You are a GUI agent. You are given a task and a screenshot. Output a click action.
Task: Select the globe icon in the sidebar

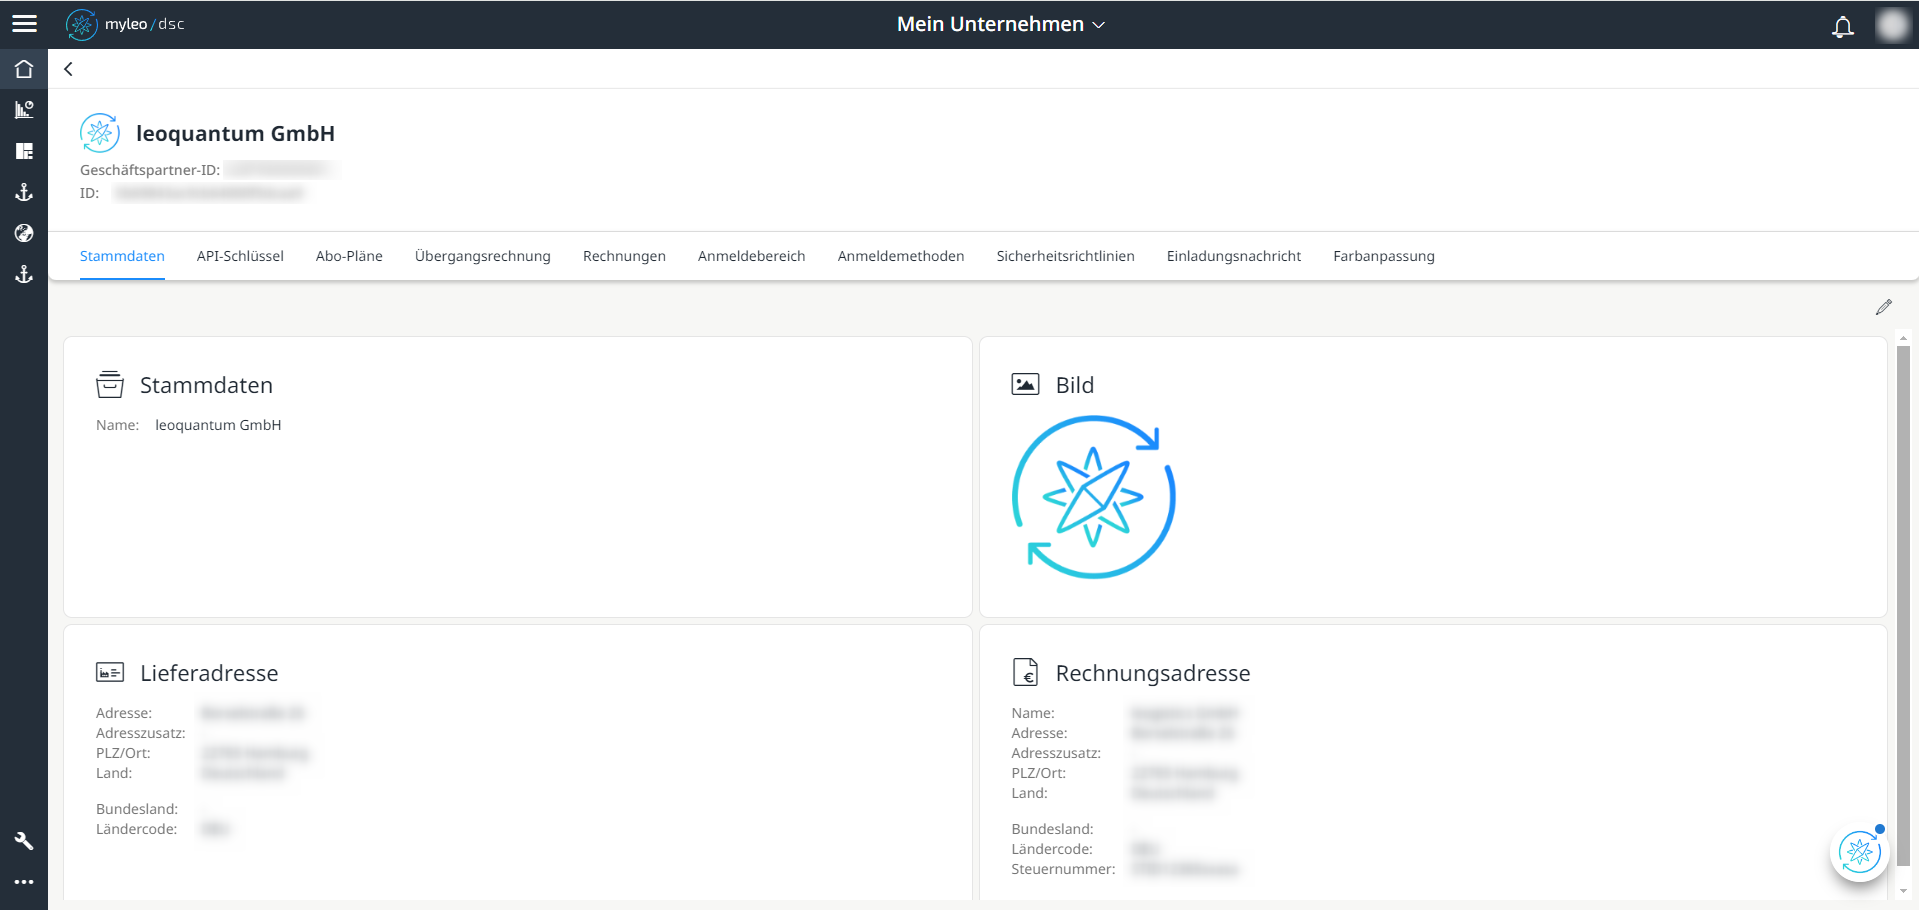24,233
